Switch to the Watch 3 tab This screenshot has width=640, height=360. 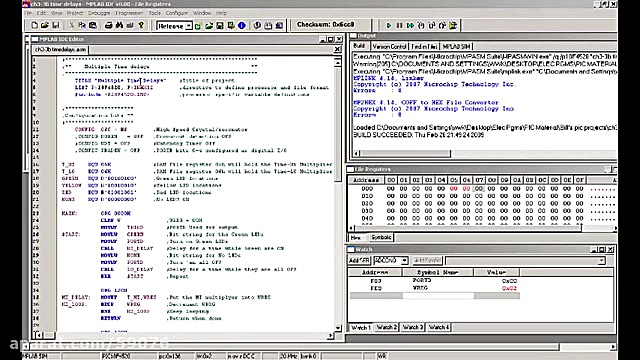pos(413,327)
